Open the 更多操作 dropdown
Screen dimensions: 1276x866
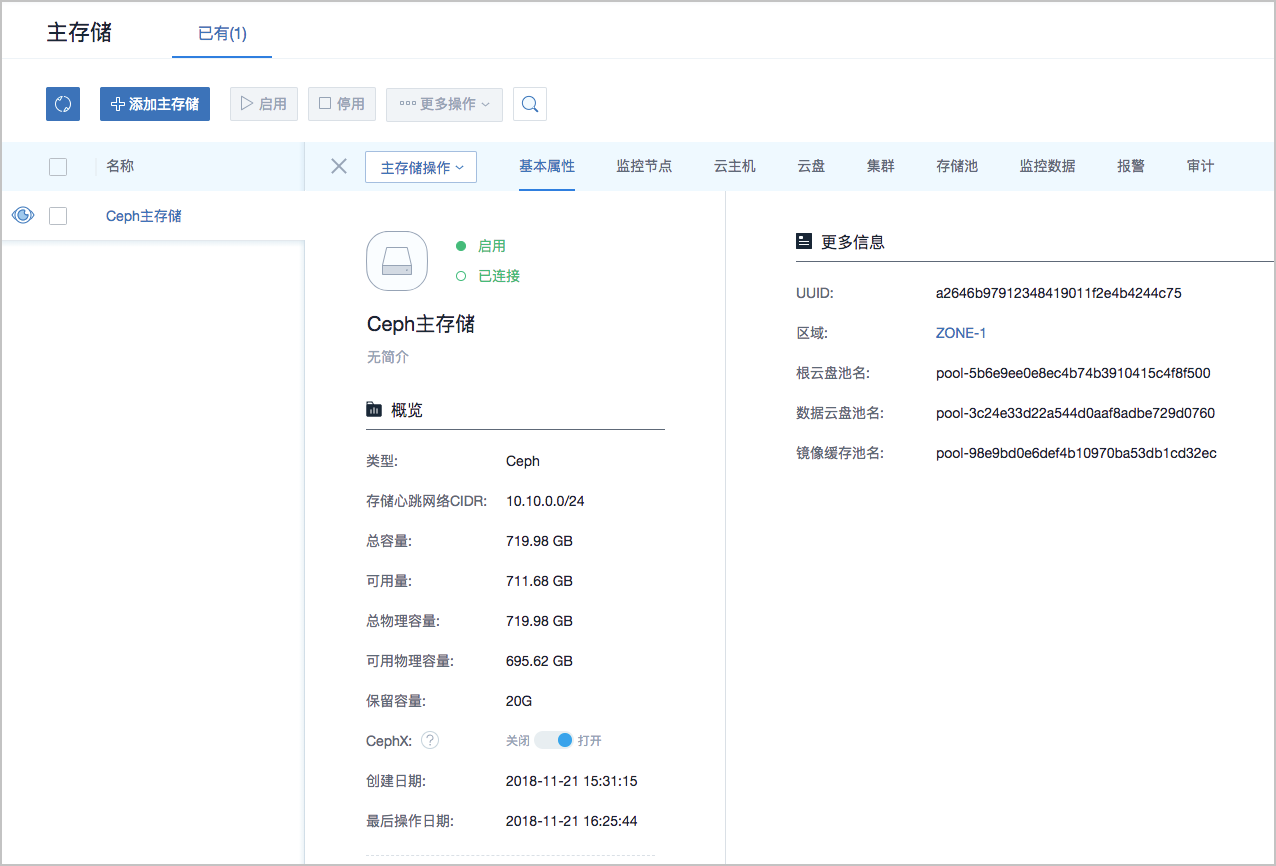(444, 104)
